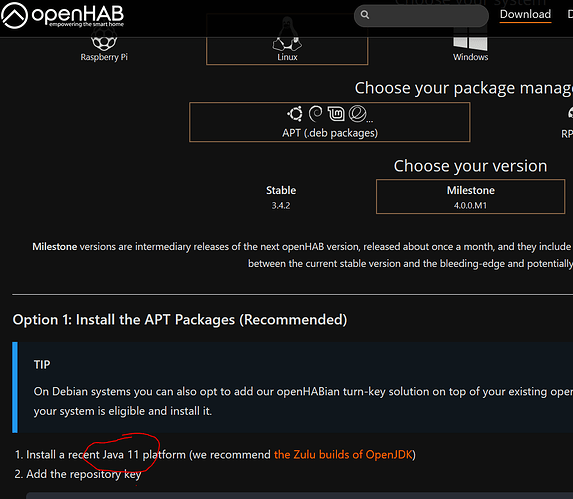The height and width of the screenshot is (499, 573).
Task: Click the Debian swirl icon
Action: (x=316, y=114)
